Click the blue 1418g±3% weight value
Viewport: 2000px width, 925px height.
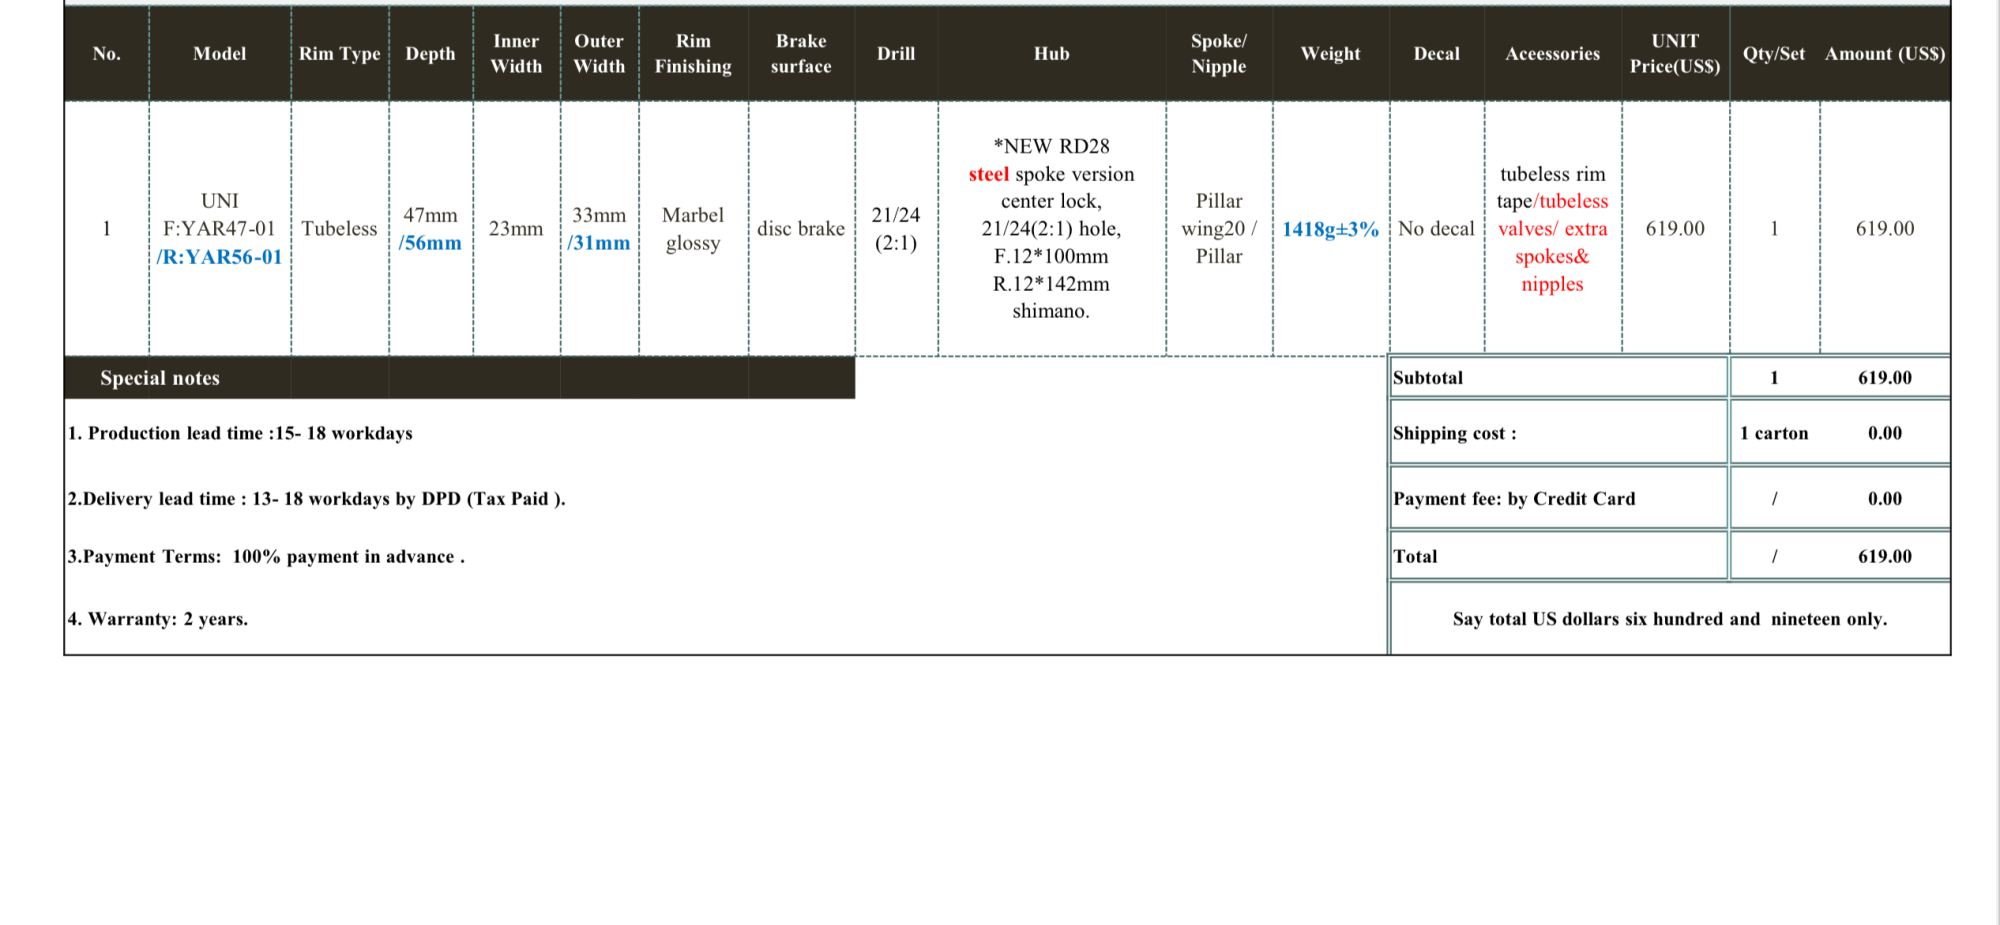tap(1330, 229)
